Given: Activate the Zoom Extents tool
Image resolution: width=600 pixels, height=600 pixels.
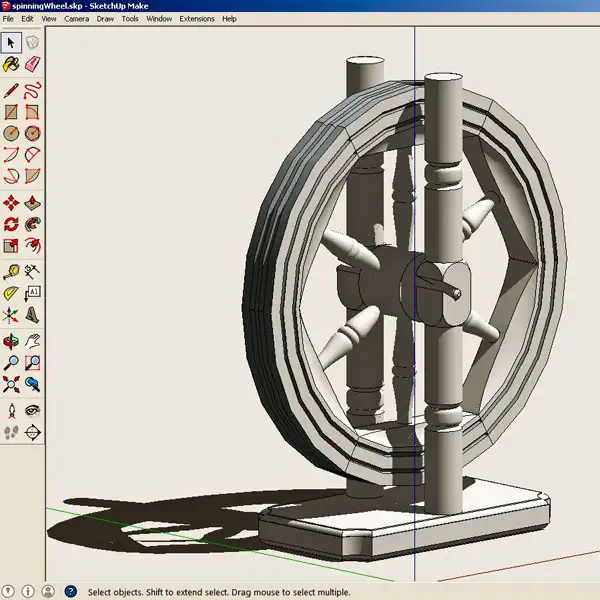Looking at the screenshot, I should [x=11, y=384].
